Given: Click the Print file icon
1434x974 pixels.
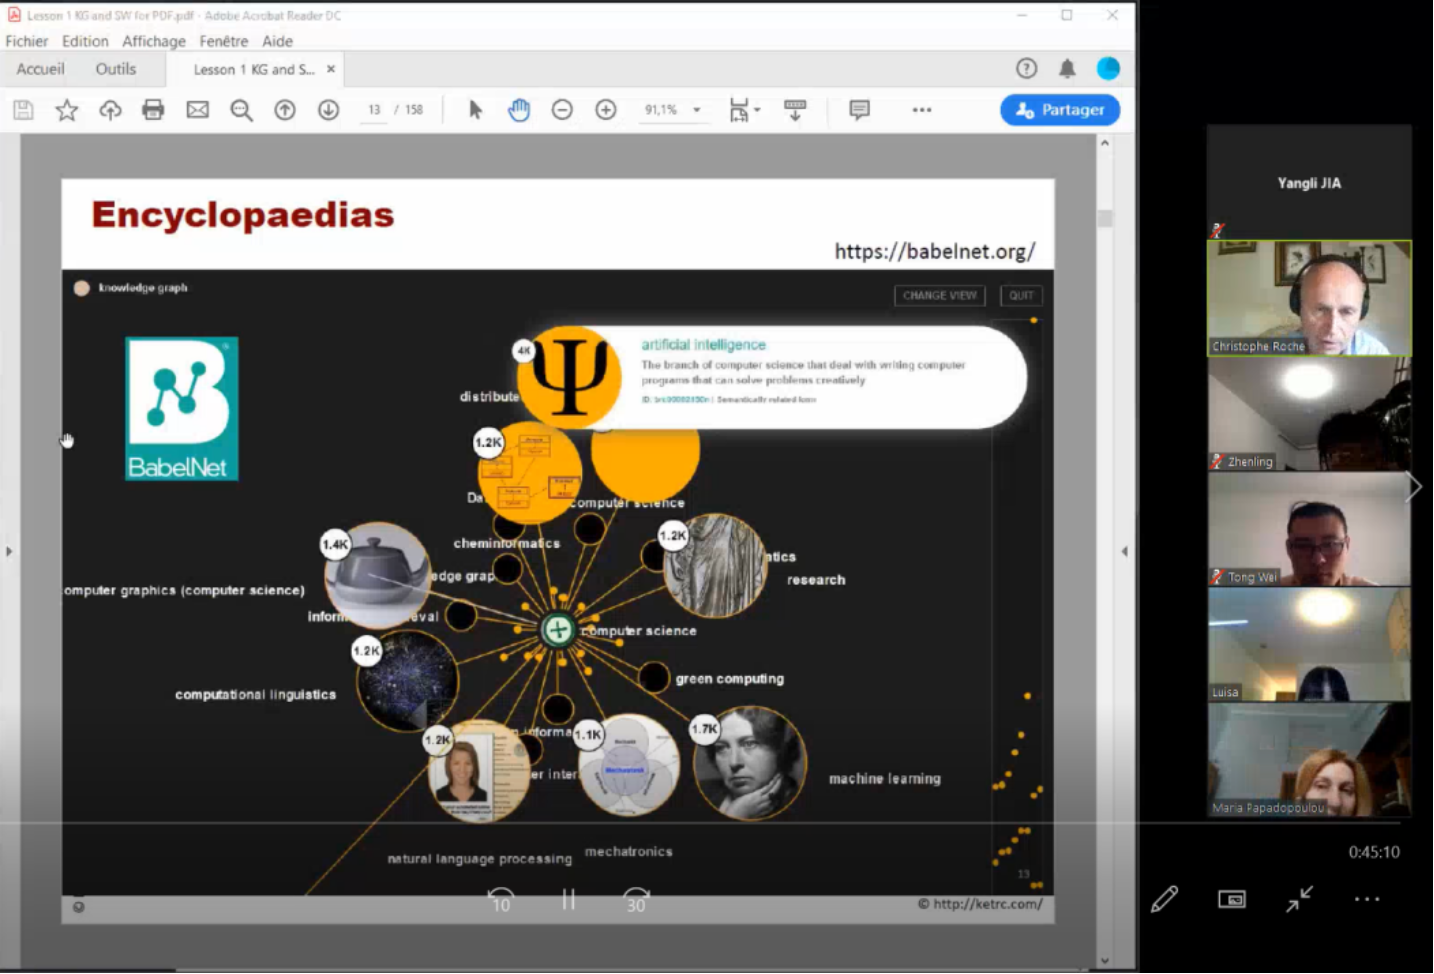Looking at the screenshot, I should click(153, 110).
